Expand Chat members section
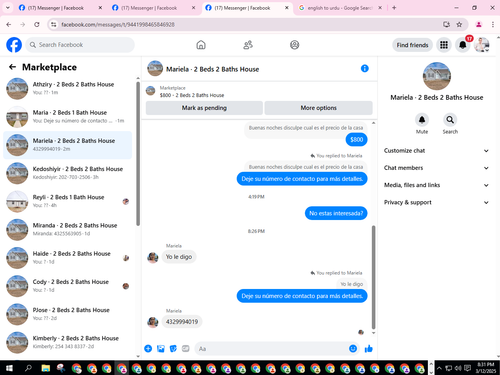Screen dimensions: 500x375 click(436, 168)
